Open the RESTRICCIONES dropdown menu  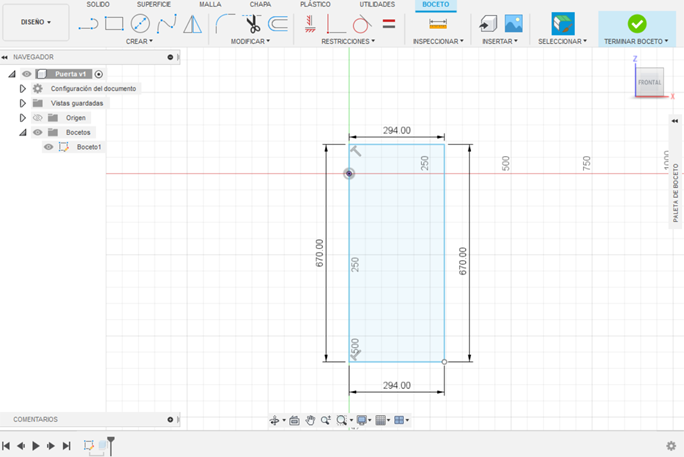[348, 41]
